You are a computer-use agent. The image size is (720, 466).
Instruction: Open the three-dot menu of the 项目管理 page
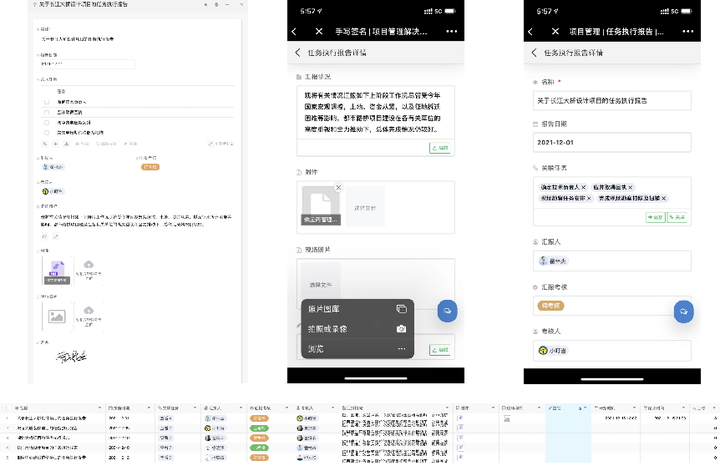(688, 31)
